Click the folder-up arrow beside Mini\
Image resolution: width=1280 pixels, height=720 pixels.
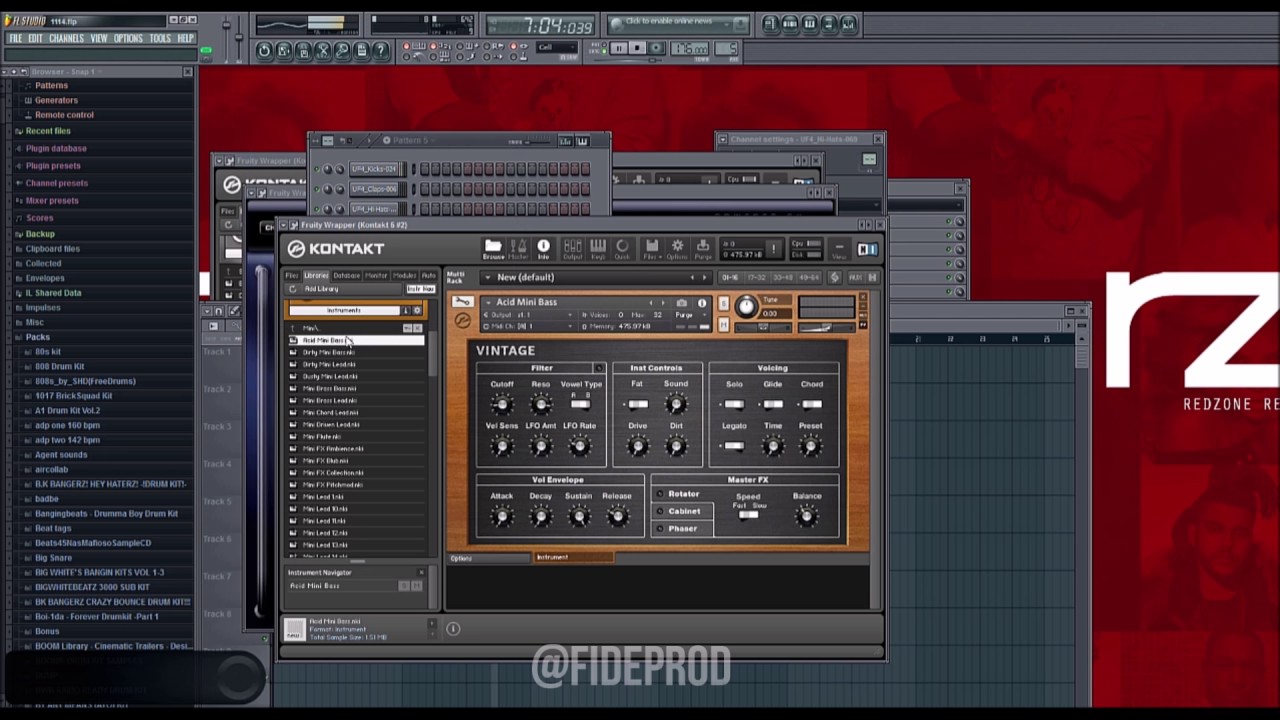tap(293, 328)
